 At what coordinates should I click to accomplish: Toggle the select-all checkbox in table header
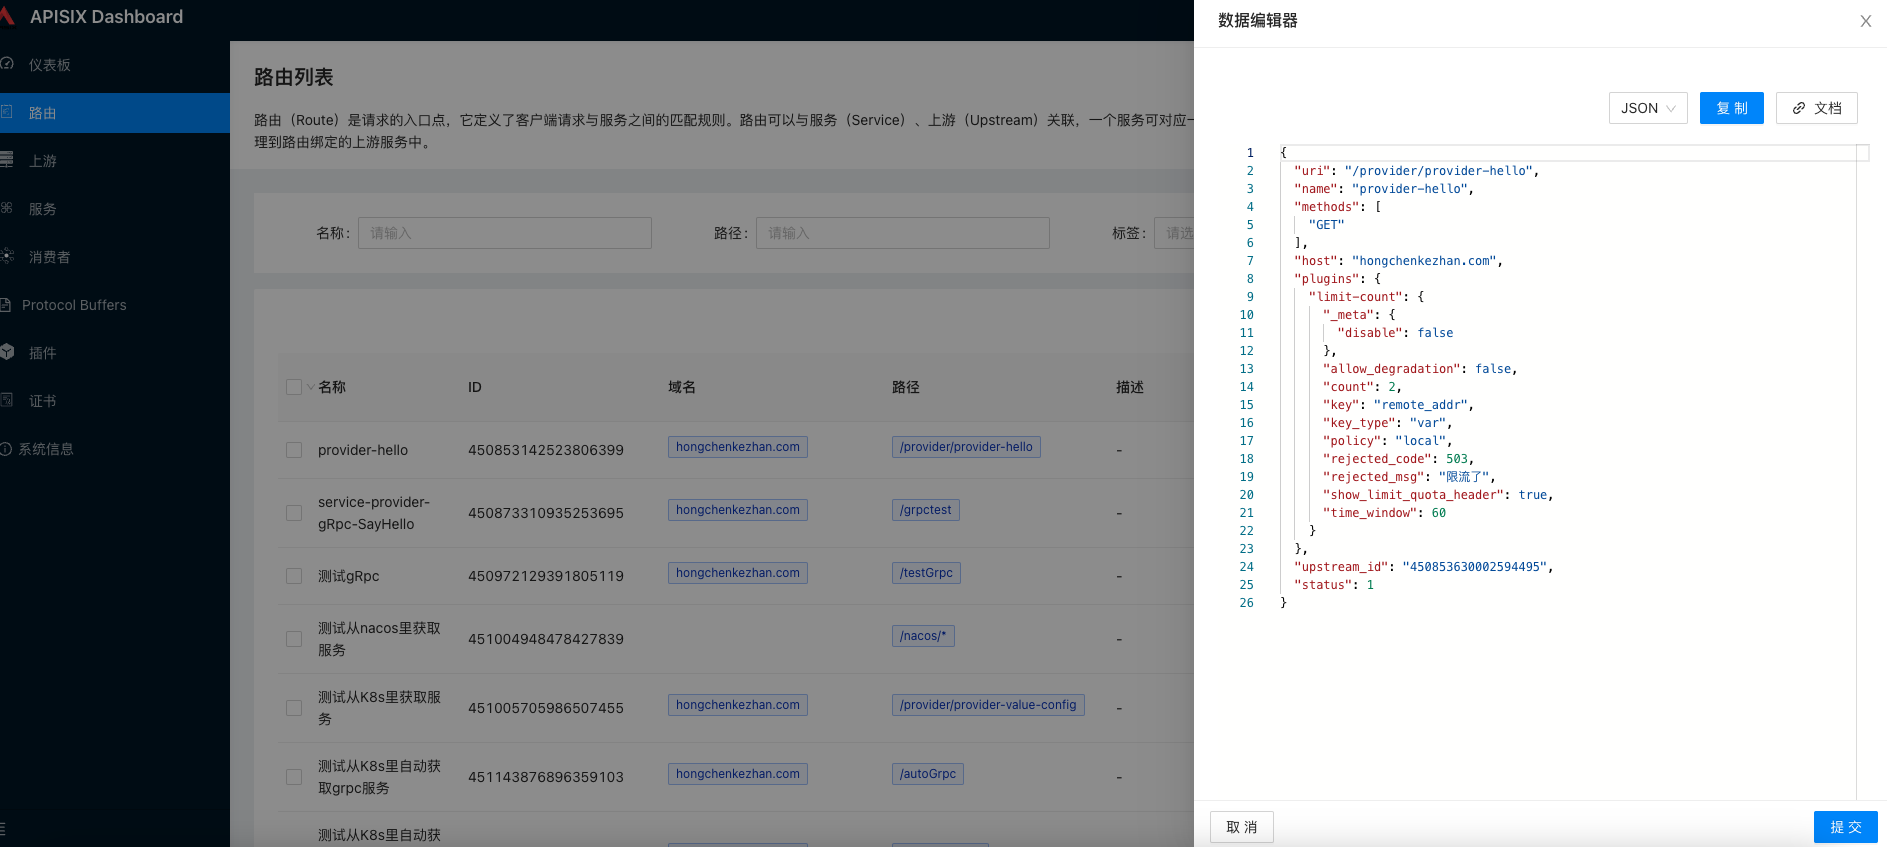(294, 387)
